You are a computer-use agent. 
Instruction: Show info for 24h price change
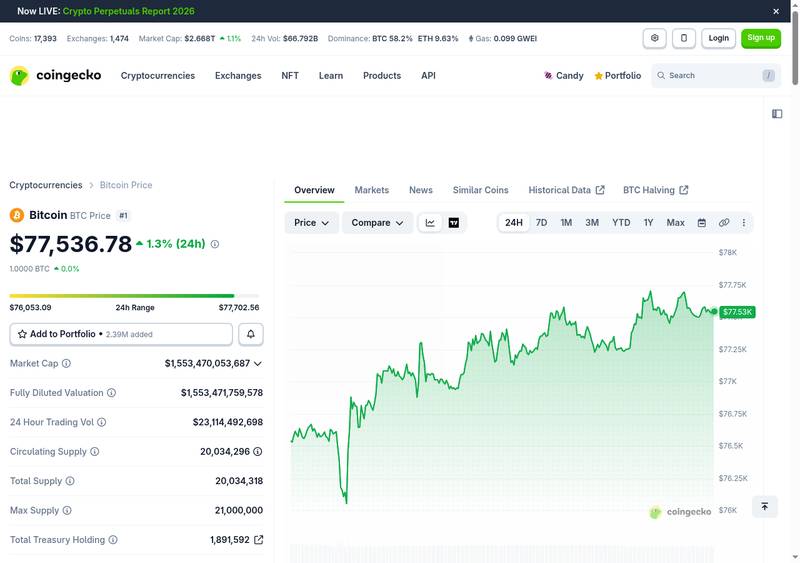(x=215, y=244)
